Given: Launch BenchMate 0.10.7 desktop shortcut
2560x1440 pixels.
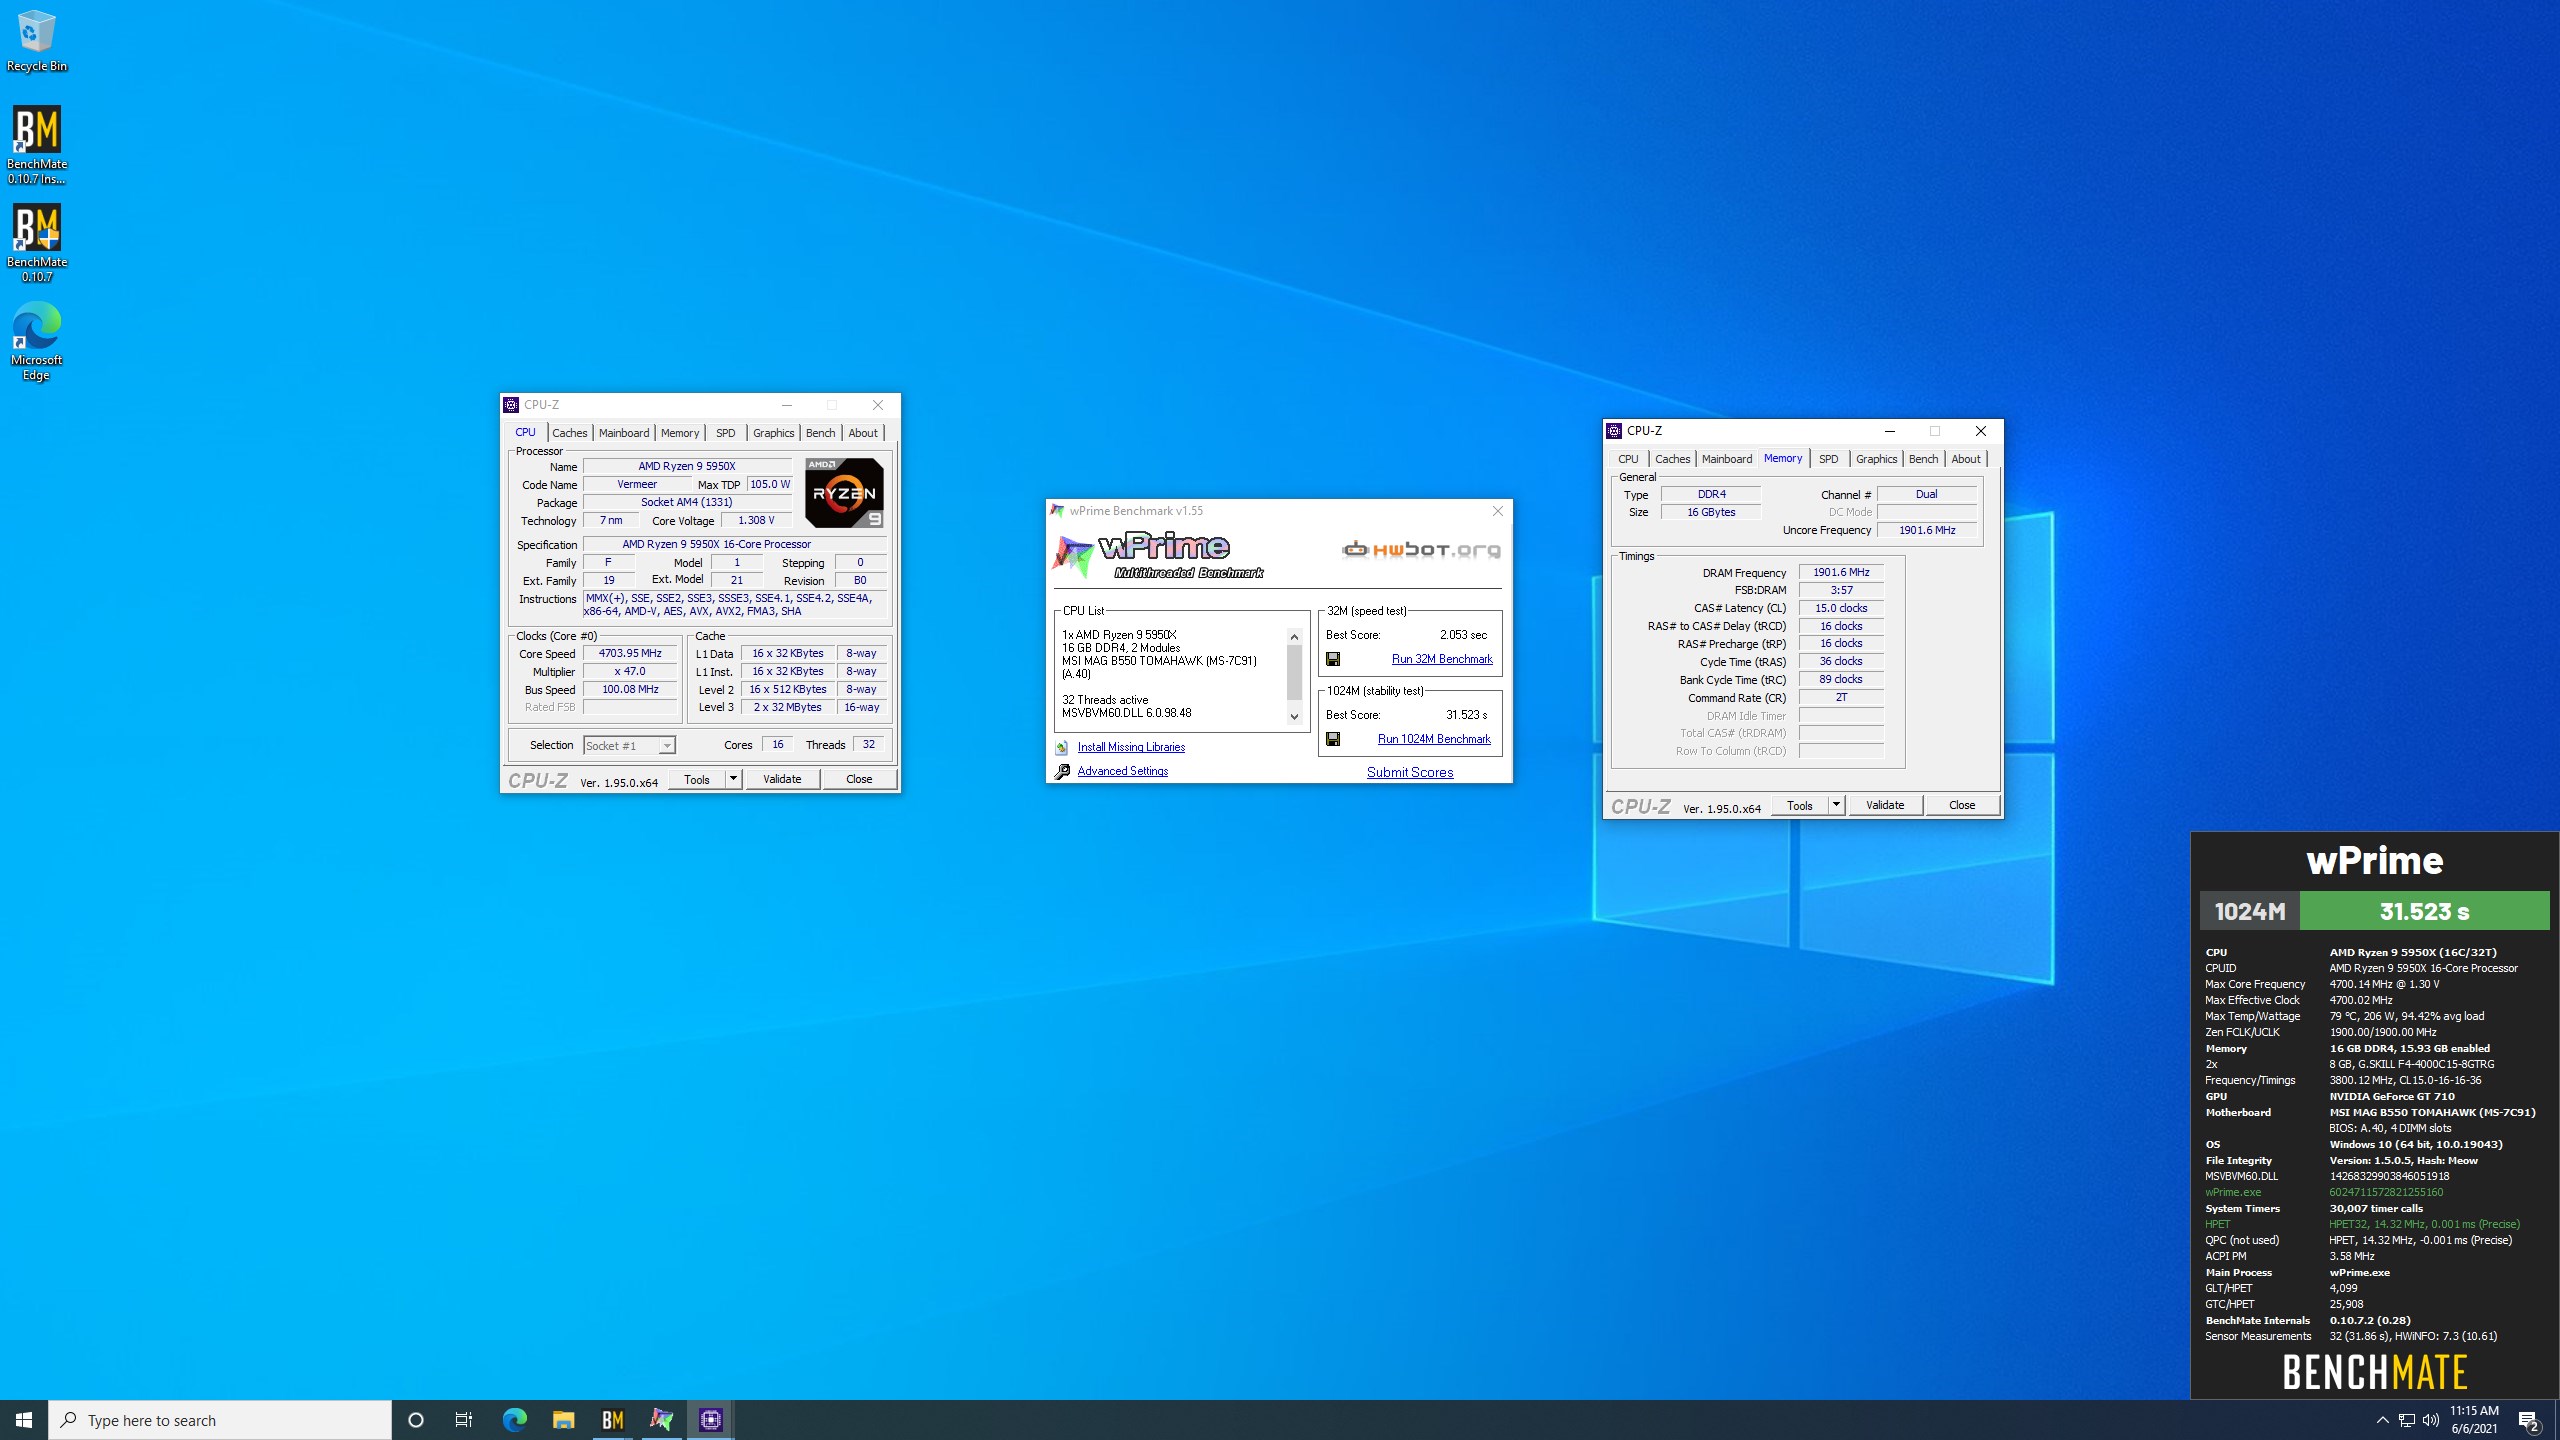Looking at the screenshot, I should (x=37, y=243).
